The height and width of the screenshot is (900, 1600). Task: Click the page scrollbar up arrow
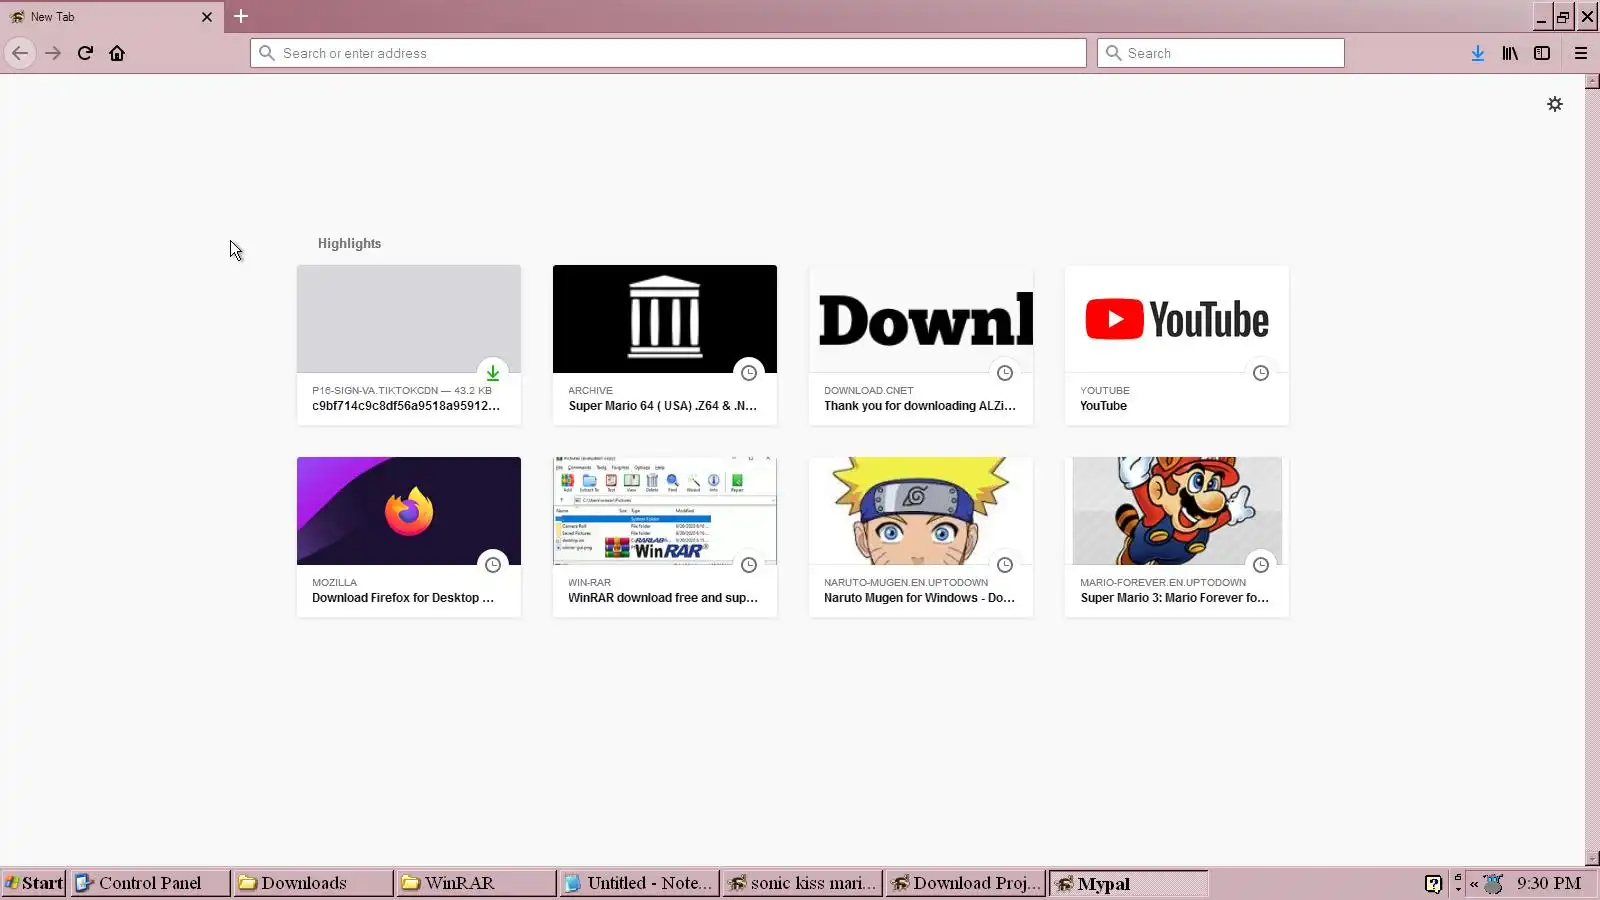tap(1592, 82)
